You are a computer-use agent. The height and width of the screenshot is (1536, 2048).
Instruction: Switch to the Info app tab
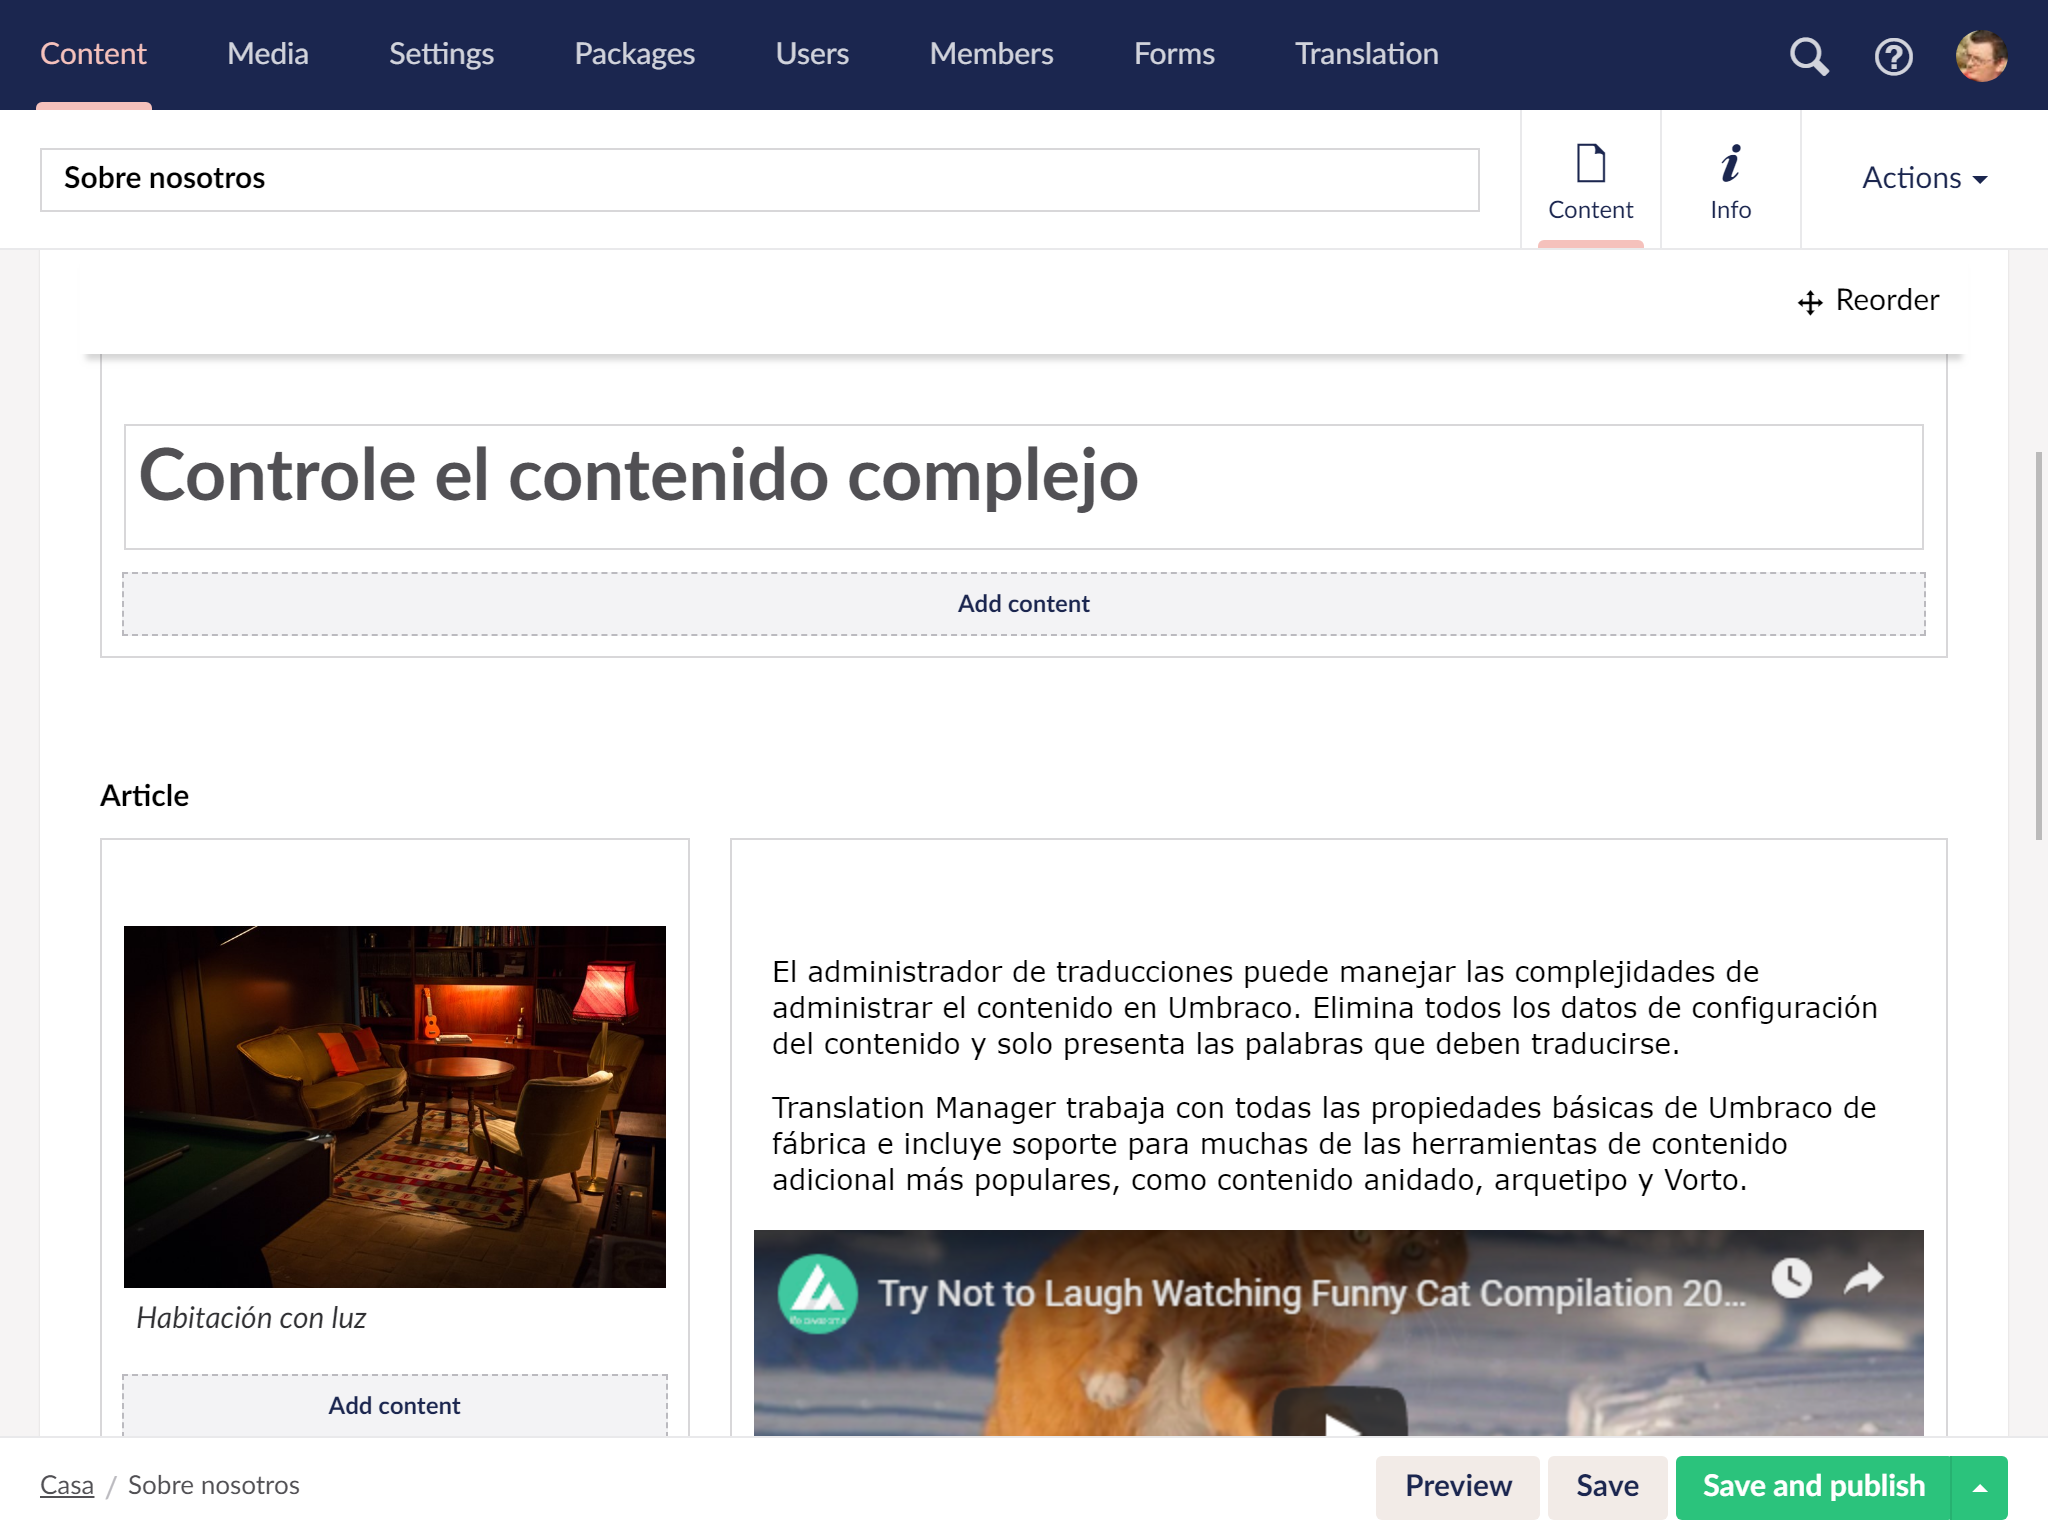[x=1730, y=180]
